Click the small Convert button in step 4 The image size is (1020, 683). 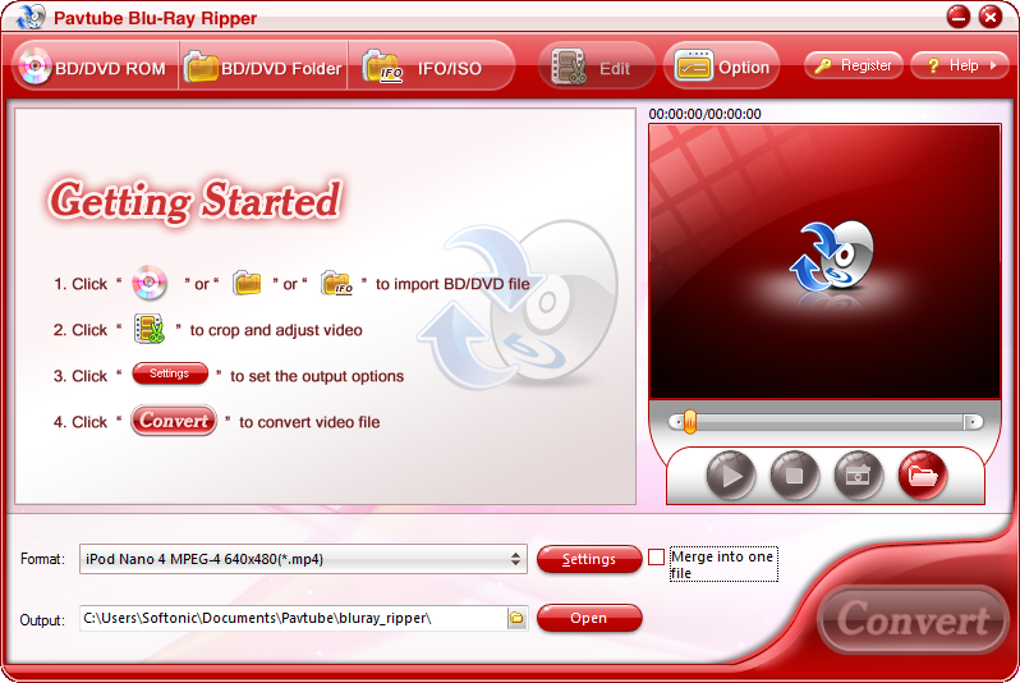[174, 420]
